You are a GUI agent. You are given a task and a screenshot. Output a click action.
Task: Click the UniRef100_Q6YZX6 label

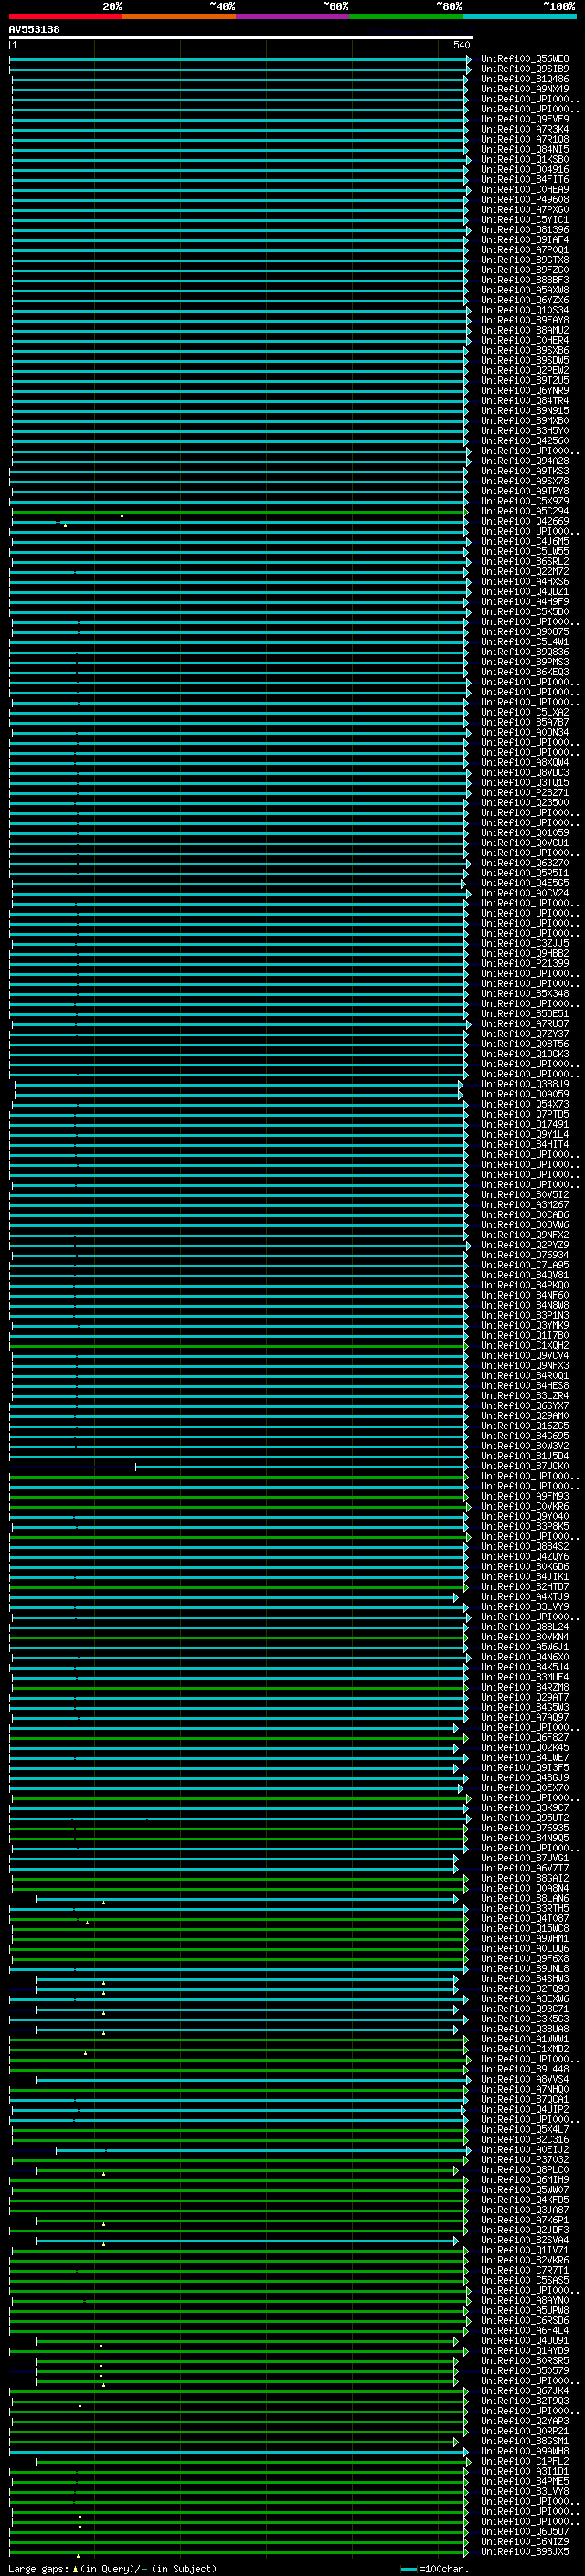[525, 300]
